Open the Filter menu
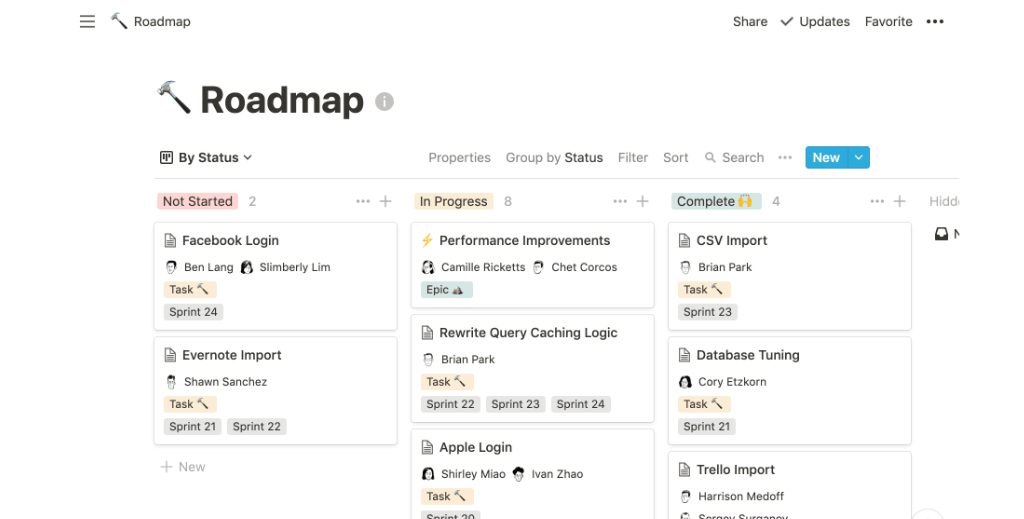The width and height of the screenshot is (1024, 519). pyautogui.click(x=633, y=158)
